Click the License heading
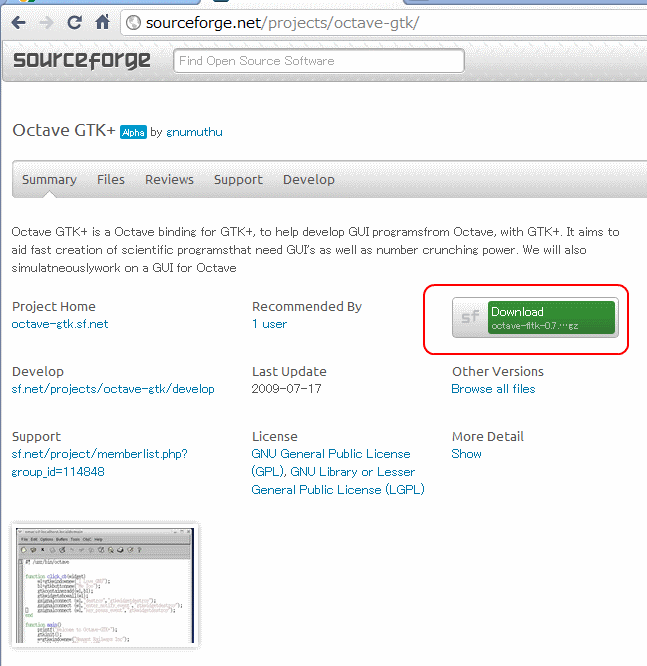This screenshot has height=666, width=647. (275, 437)
